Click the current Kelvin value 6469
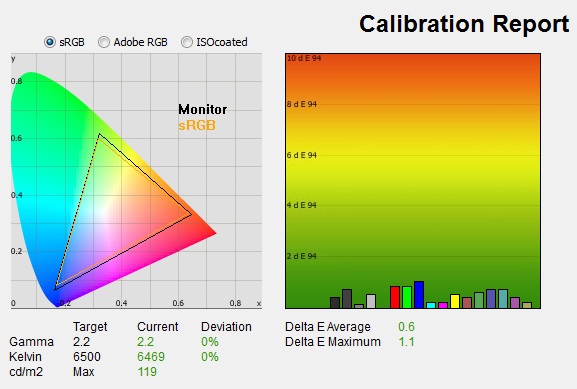Screen dimensions: 577x389 point(151,357)
